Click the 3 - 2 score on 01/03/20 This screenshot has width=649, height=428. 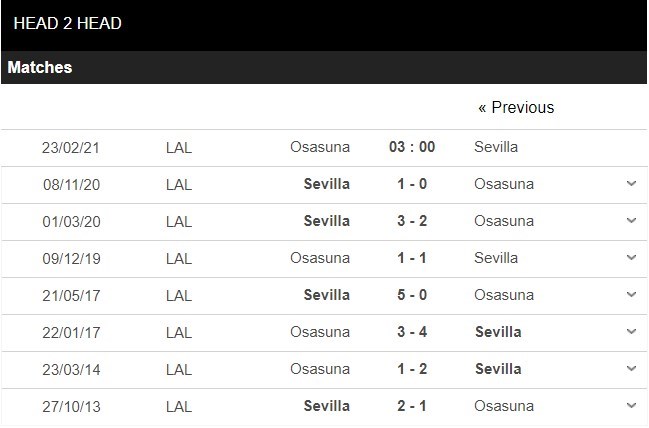[412, 221]
